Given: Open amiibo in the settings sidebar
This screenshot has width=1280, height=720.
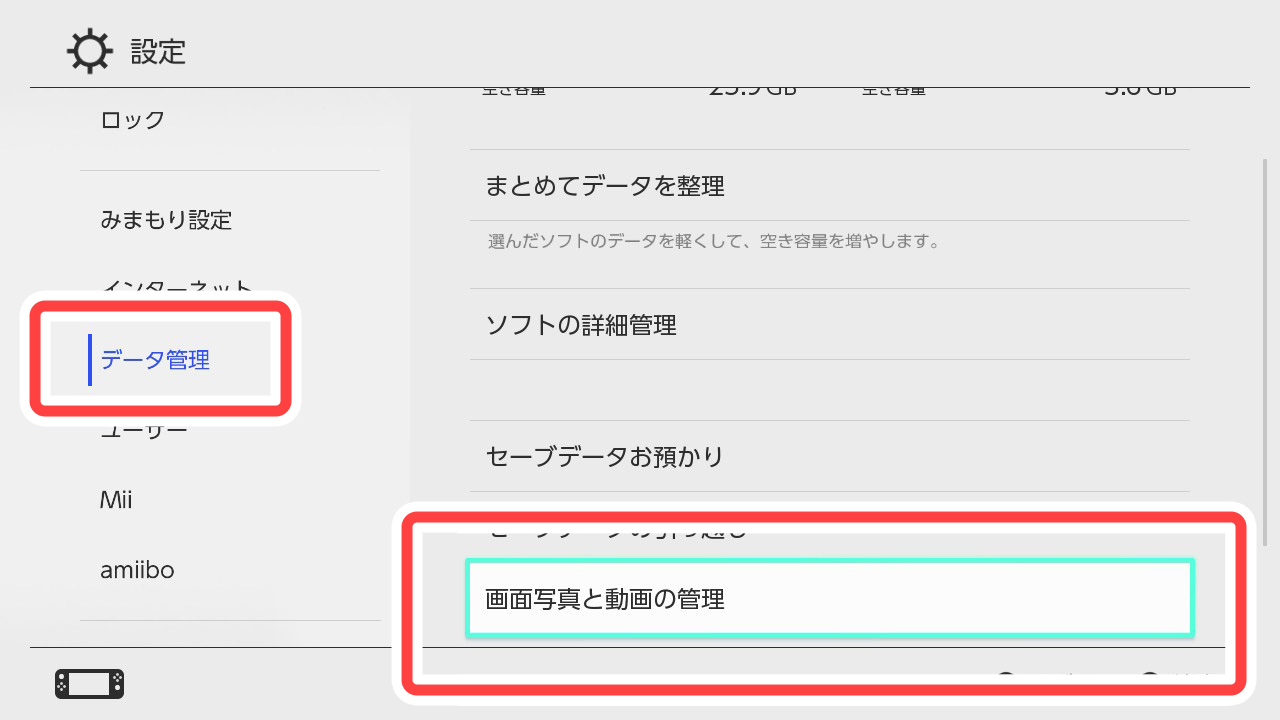Looking at the screenshot, I should click(x=137, y=570).
